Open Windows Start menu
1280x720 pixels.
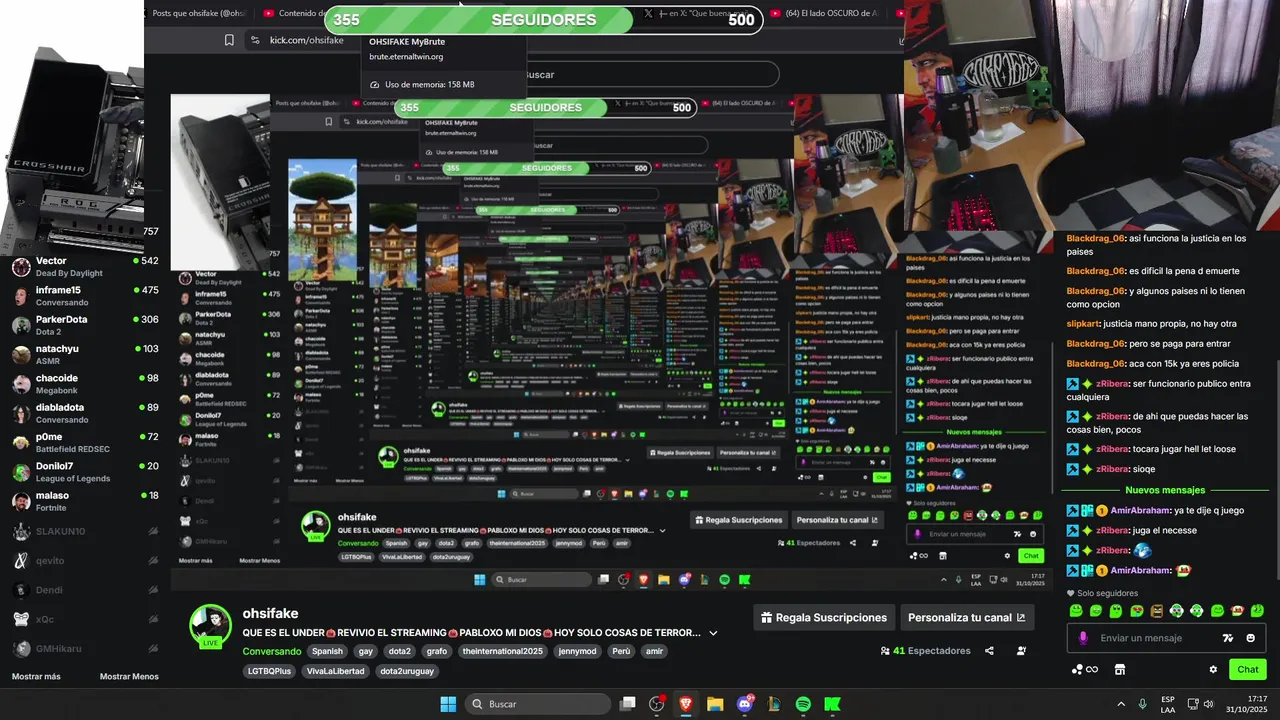(448, 704)
